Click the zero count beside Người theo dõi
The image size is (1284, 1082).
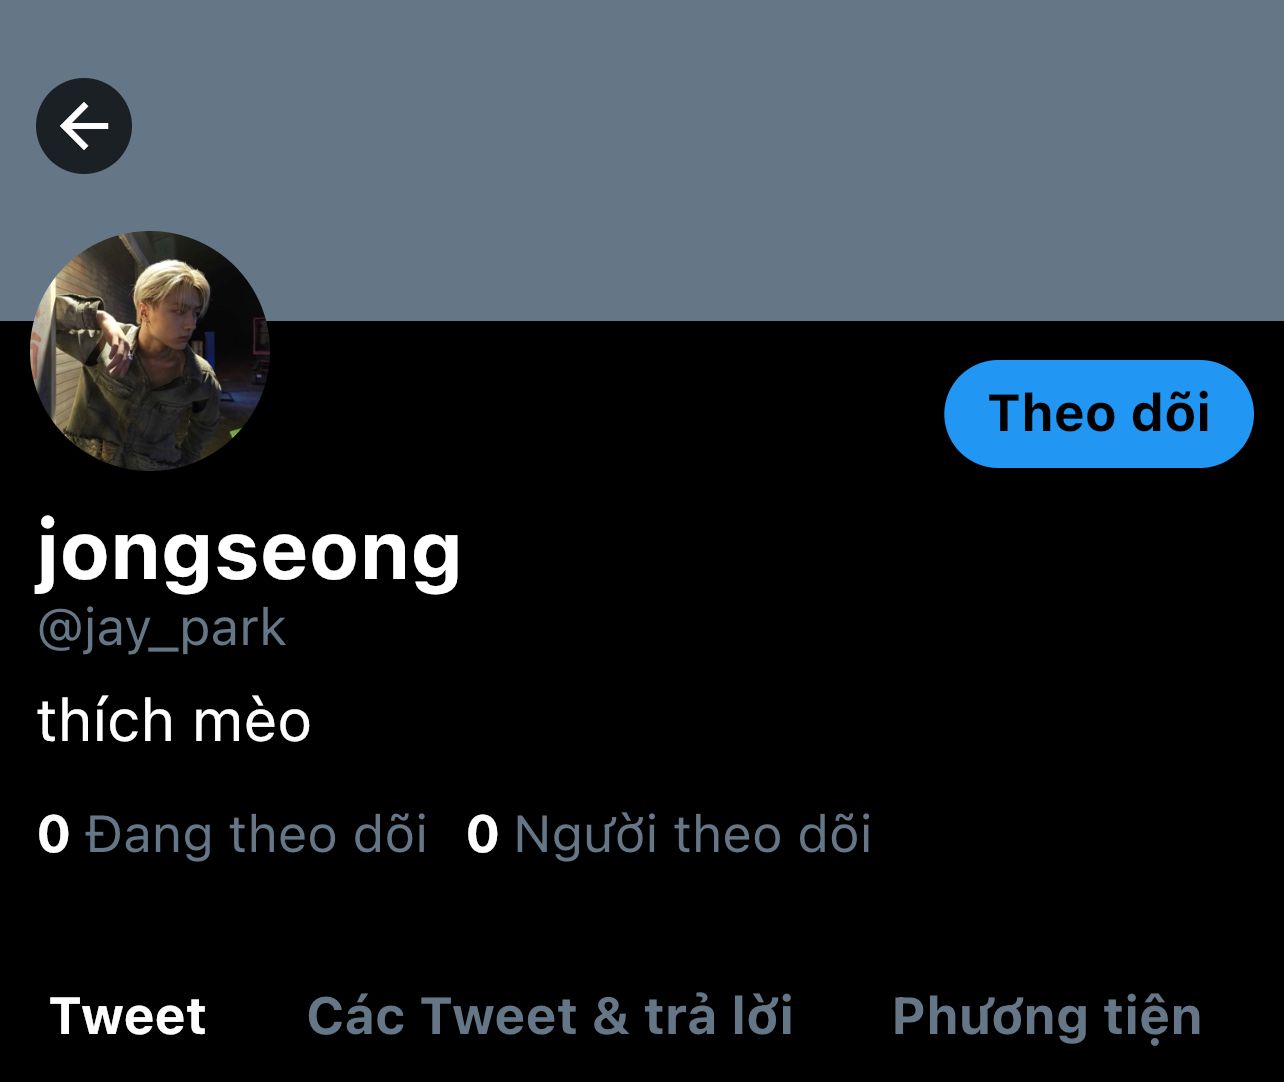482,834
